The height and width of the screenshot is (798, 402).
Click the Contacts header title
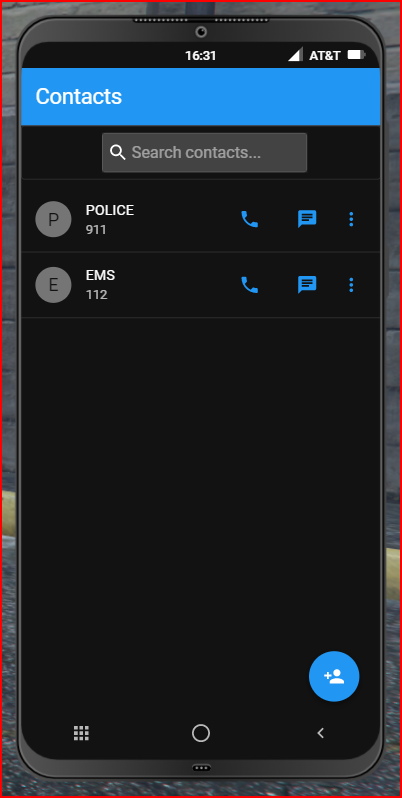point(79,97)
